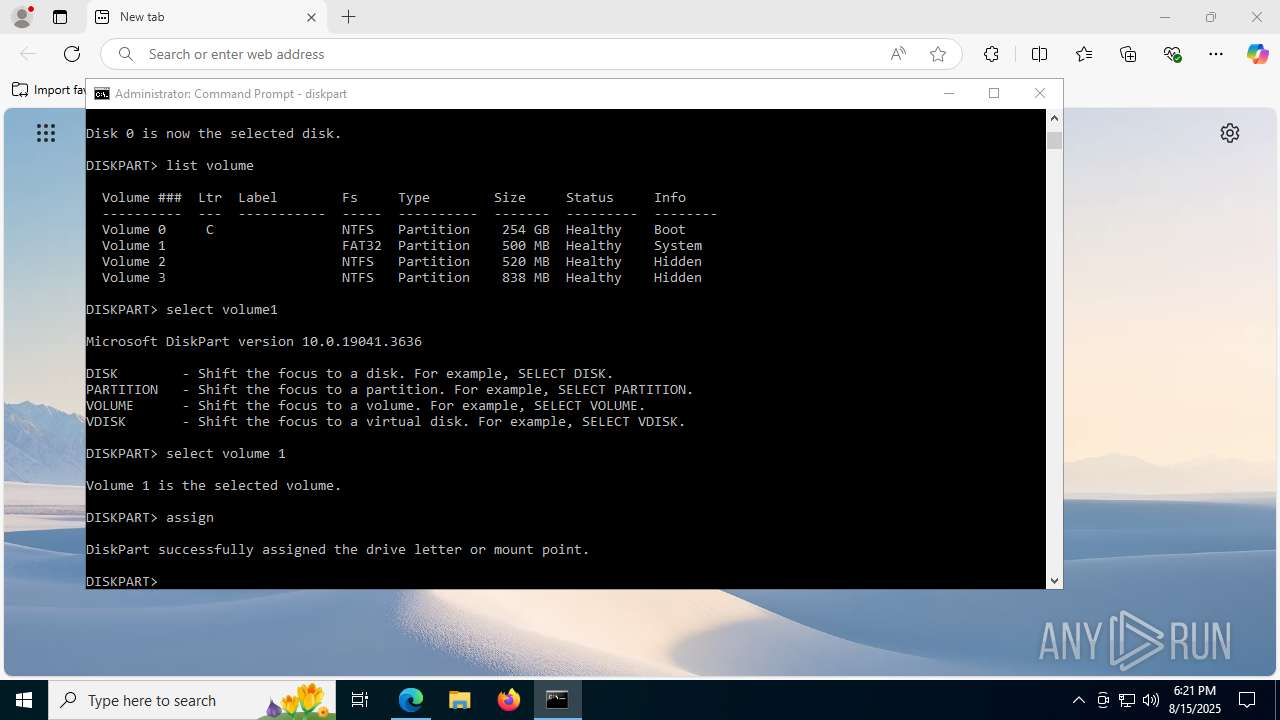The width and height of the screenshot is (1280, 720).
Task: Click Command Prompt title bar icon
Action: (102, 93)
